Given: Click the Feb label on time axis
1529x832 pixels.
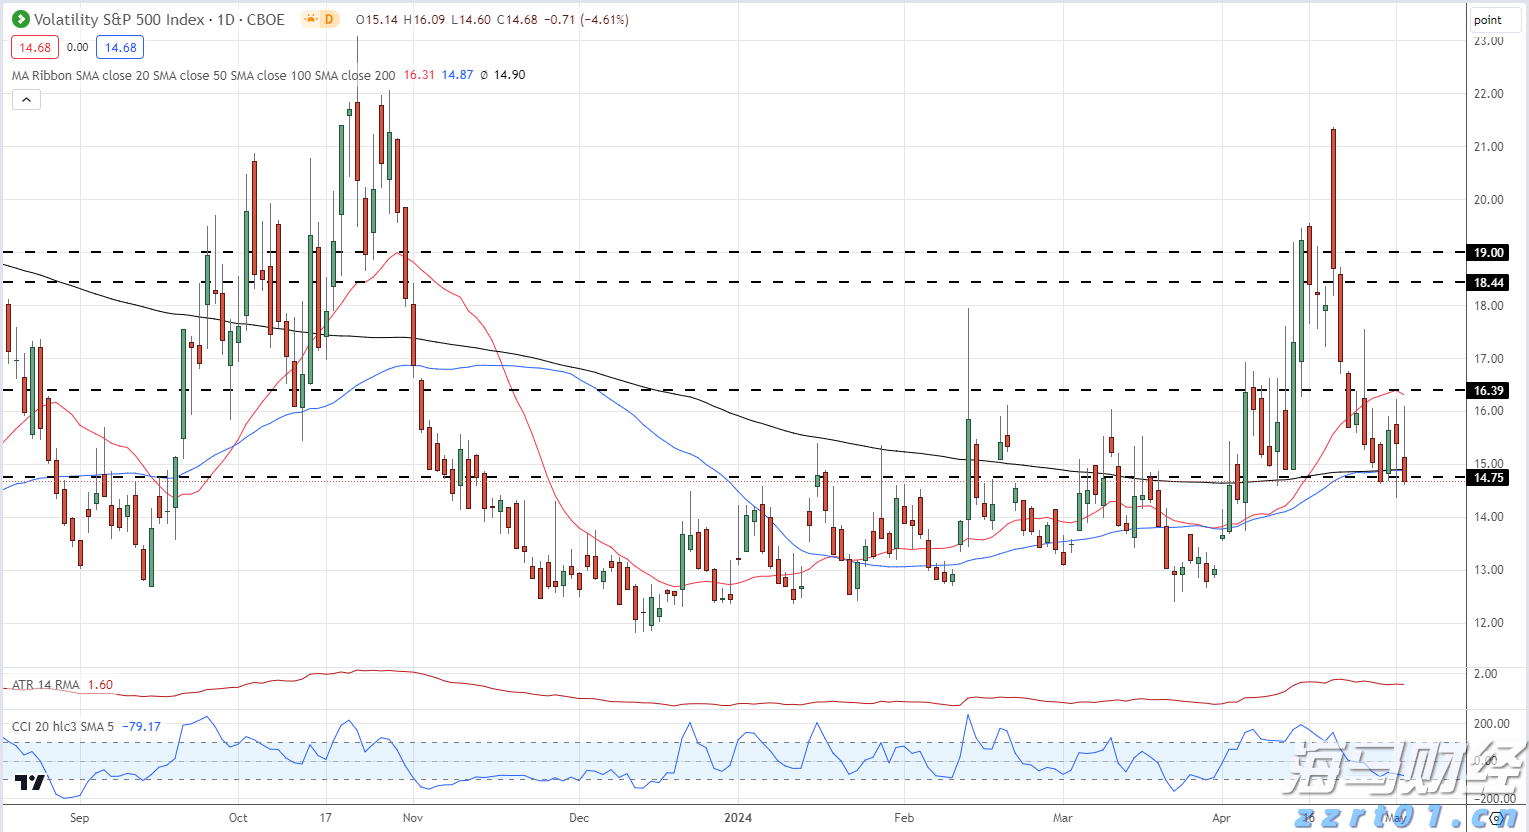Looking at the screenshot, I should click(x=904, y=817).
